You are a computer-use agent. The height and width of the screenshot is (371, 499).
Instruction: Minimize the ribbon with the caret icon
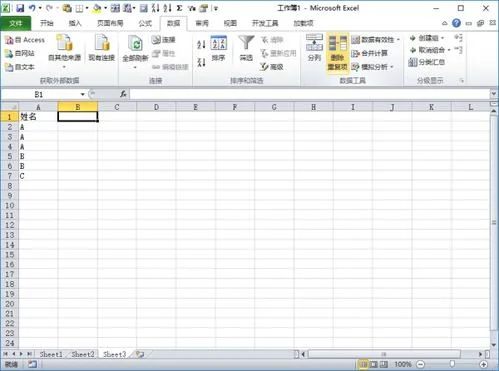tap(445, 23)
